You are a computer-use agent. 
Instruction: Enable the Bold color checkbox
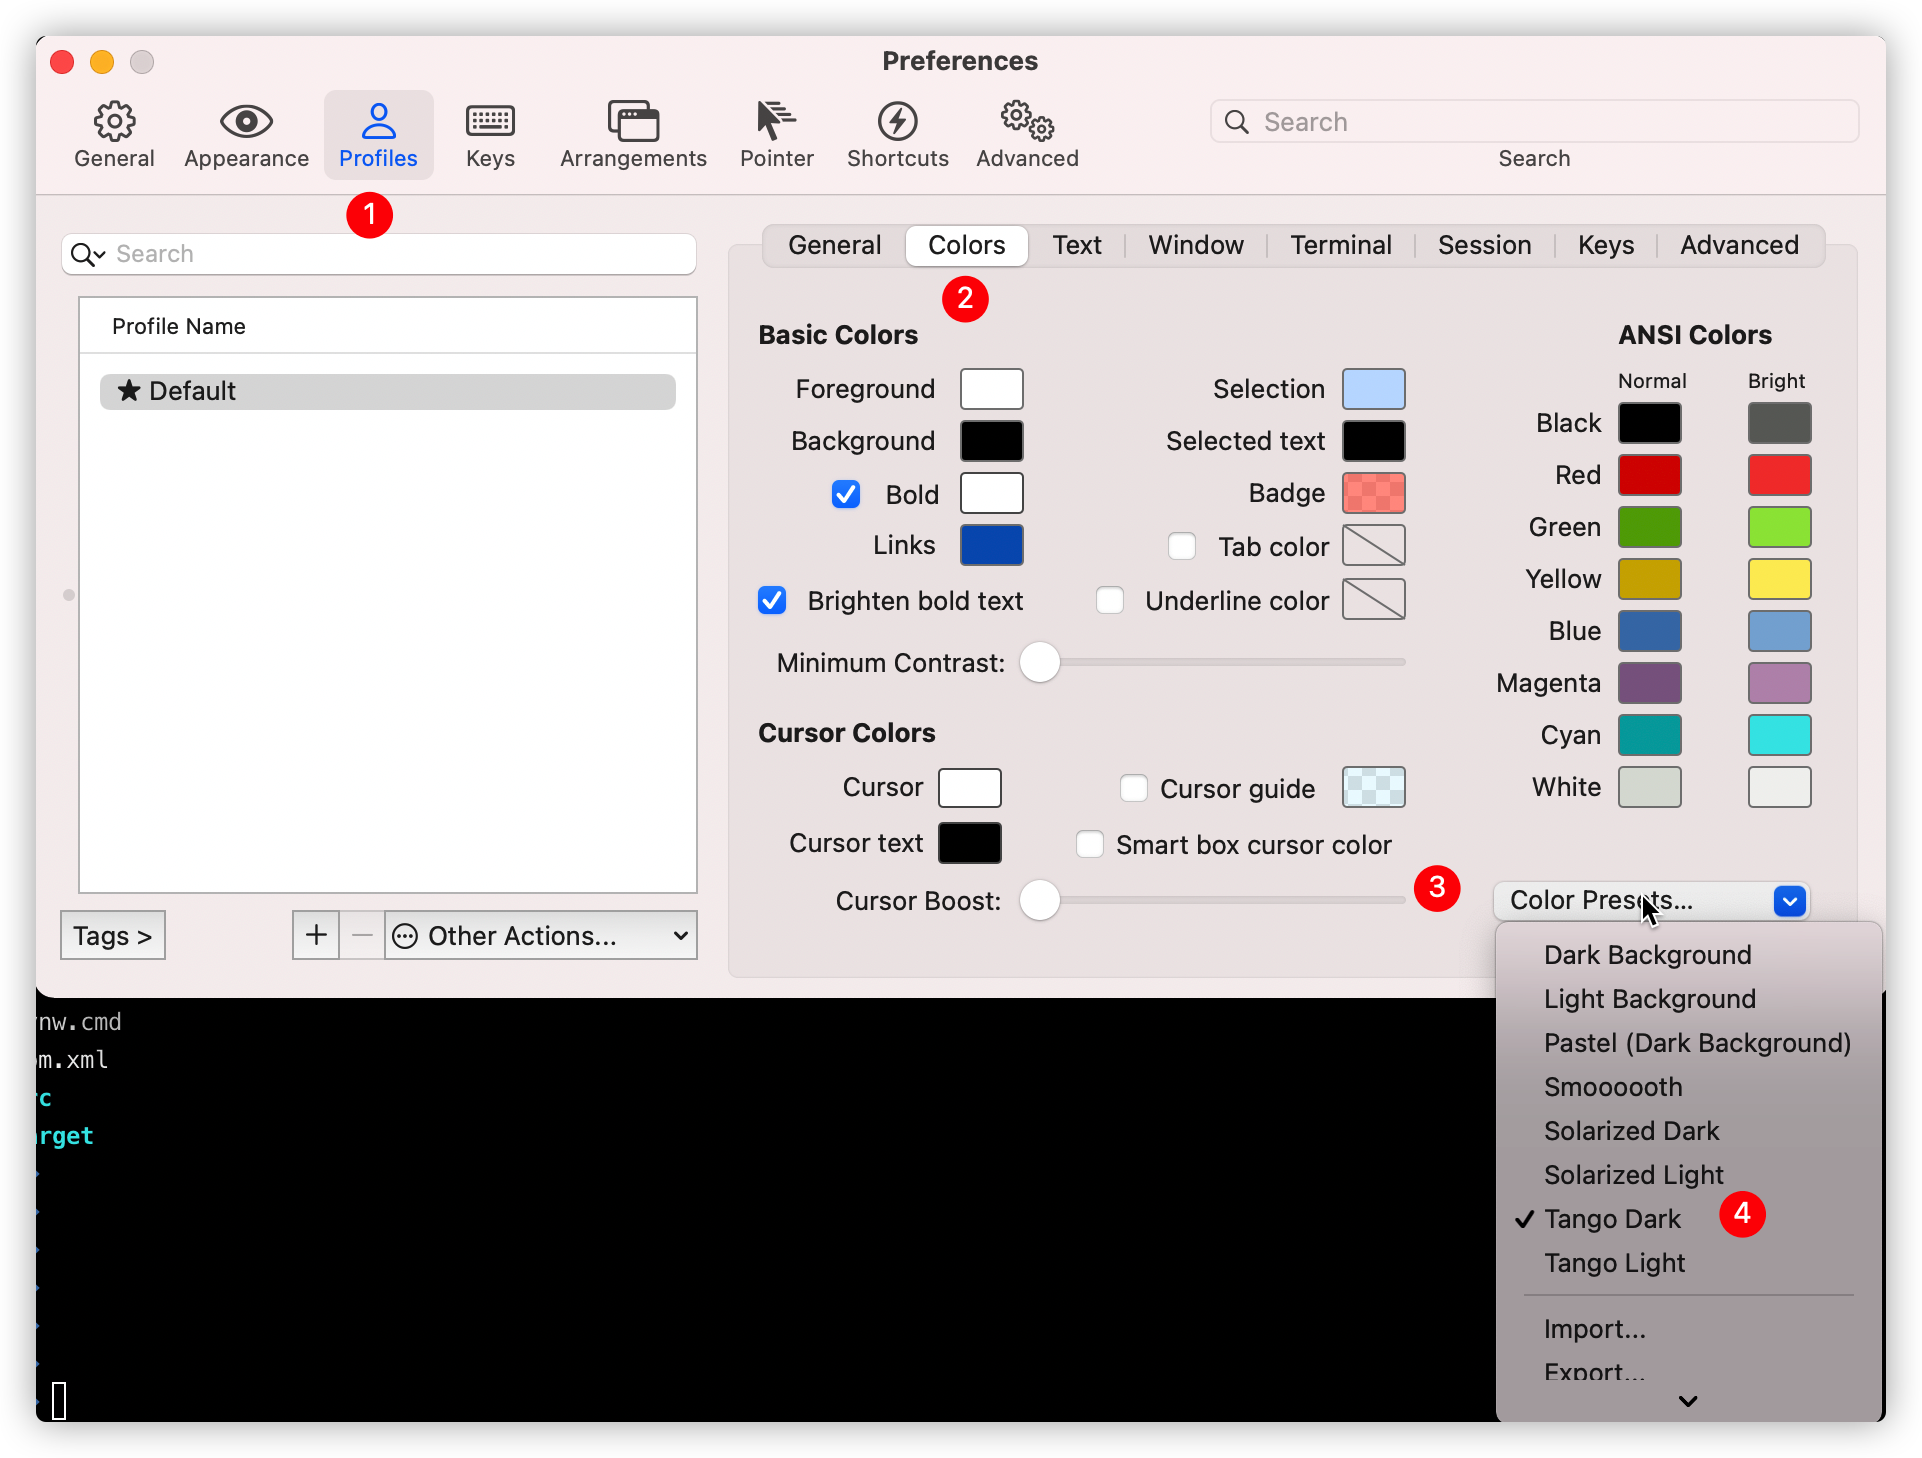coord(846,494)
